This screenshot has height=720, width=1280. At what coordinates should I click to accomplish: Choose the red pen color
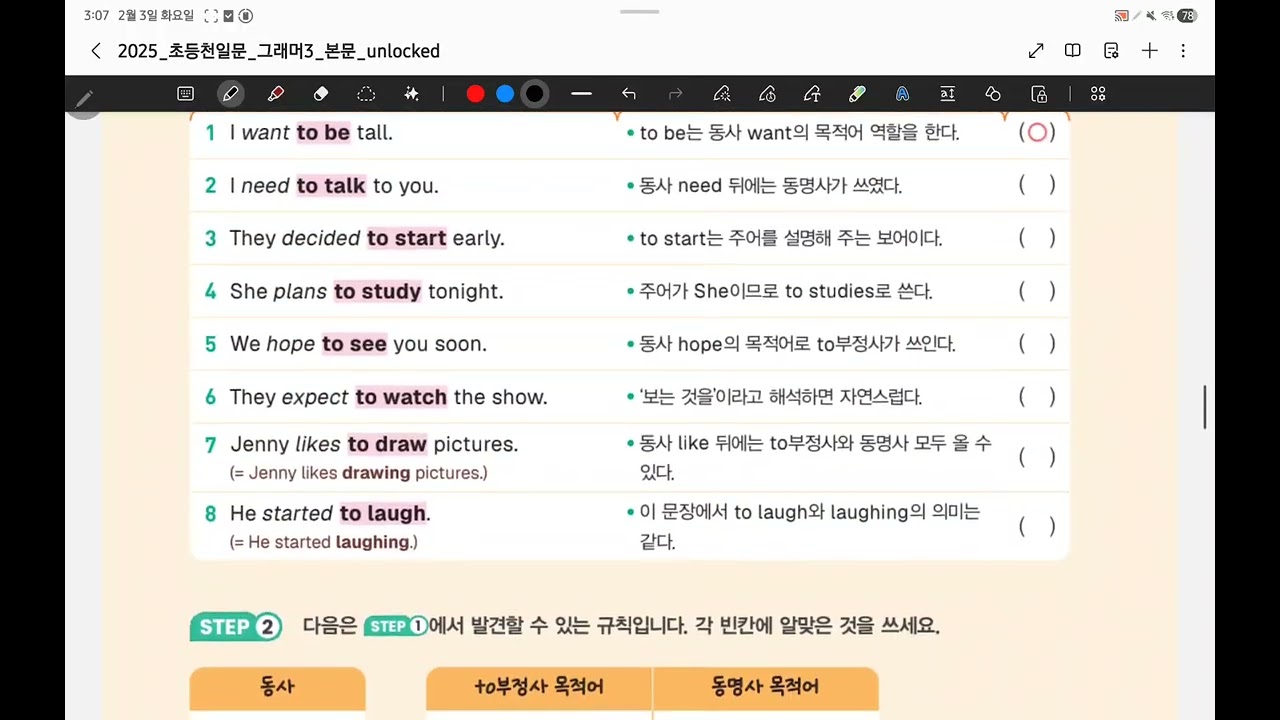tap(476, 94)
